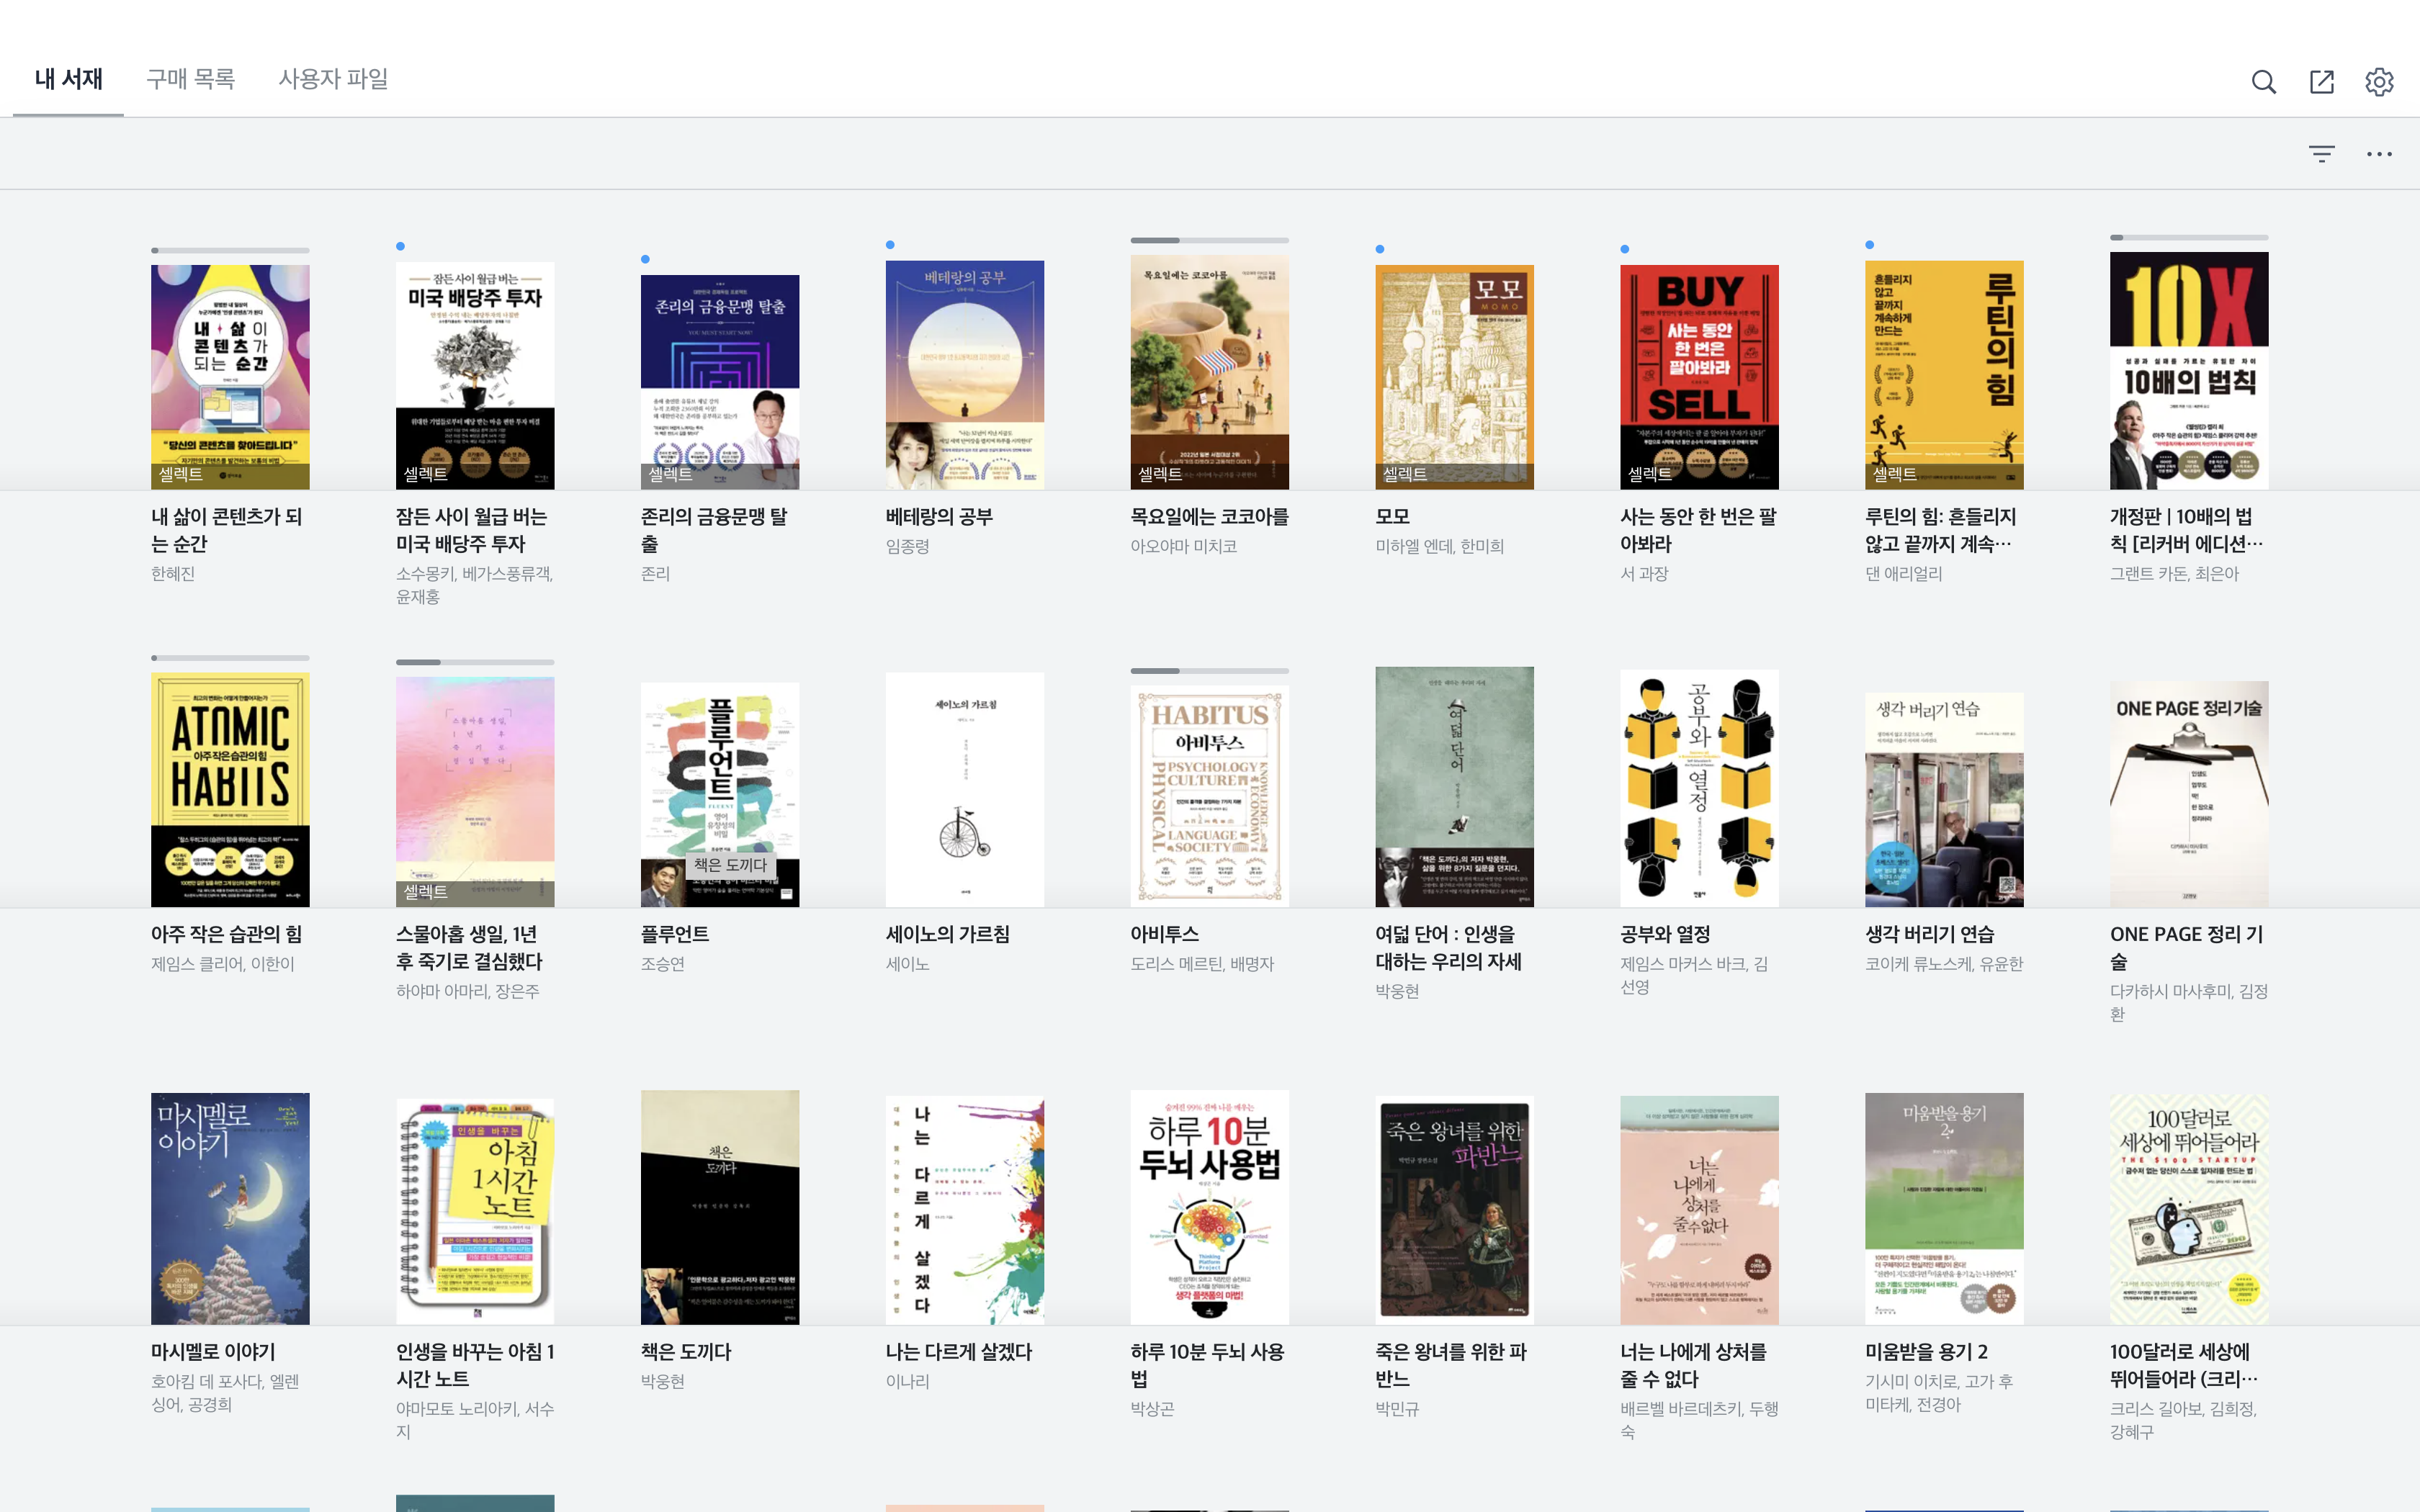This screenshot has height=1512, width=2420.
Task: Open the 루틴의 힘 book cover
Action: (x=1945, y=375)
